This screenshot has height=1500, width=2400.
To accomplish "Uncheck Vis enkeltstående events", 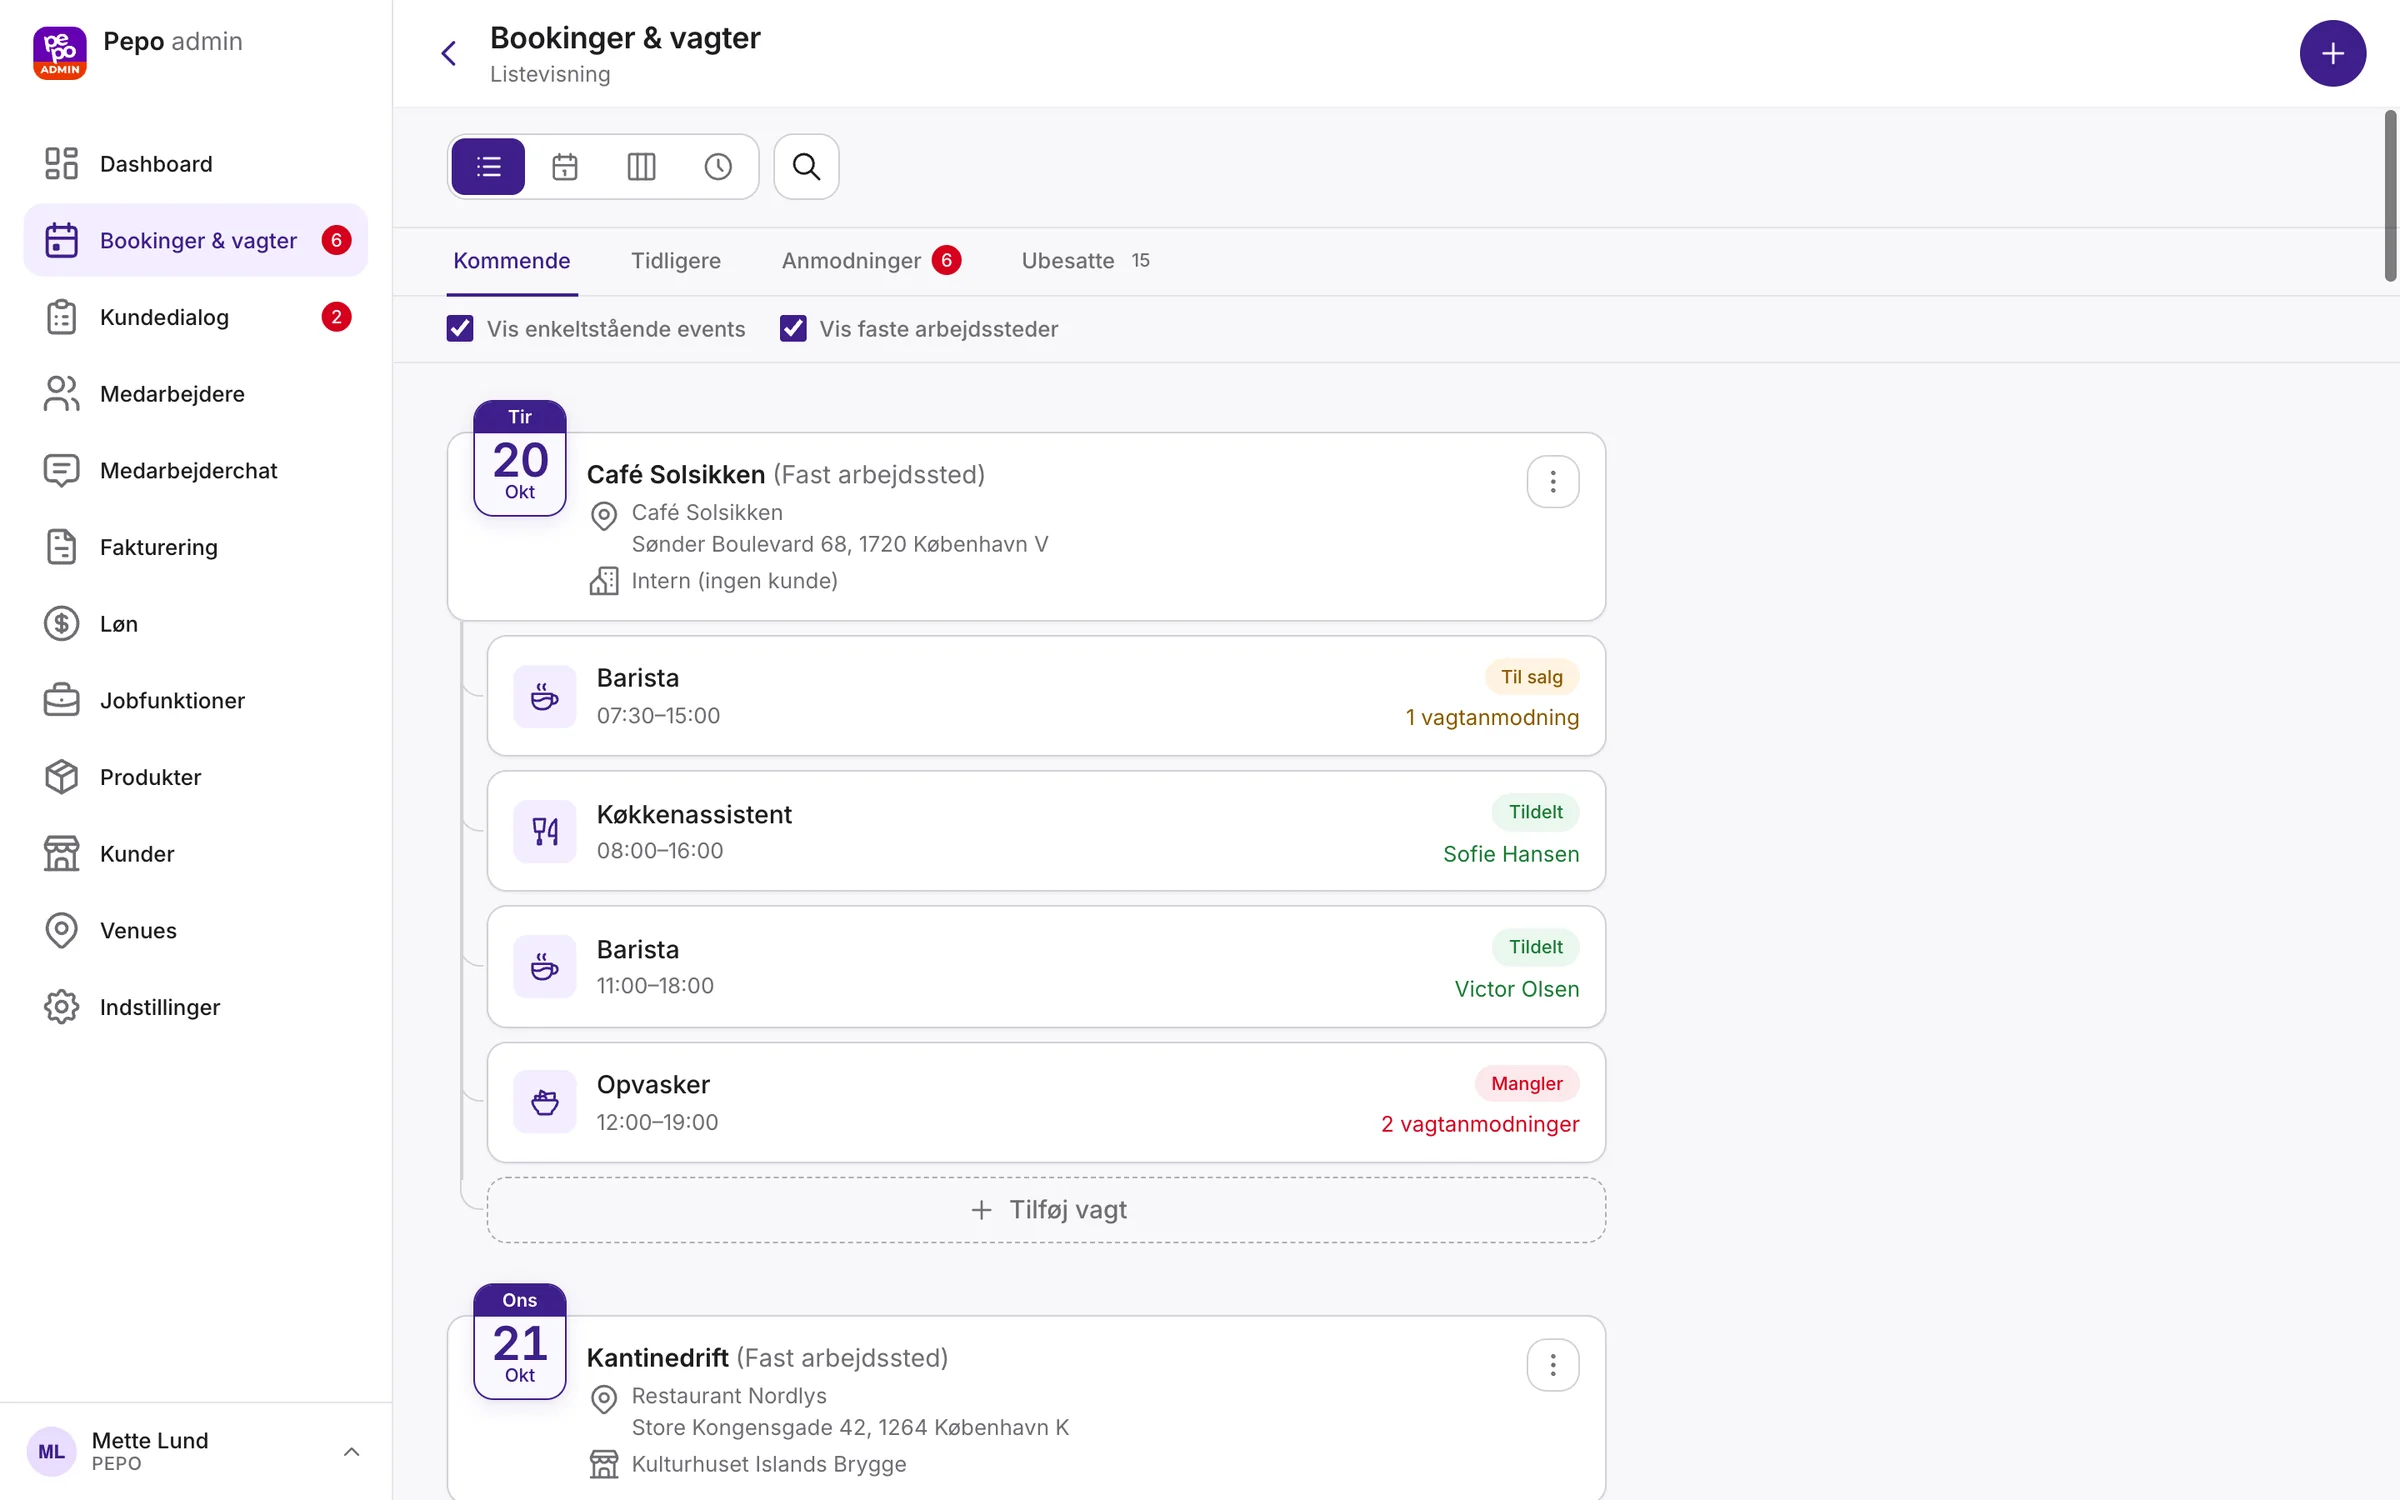I will click(460, 329).
